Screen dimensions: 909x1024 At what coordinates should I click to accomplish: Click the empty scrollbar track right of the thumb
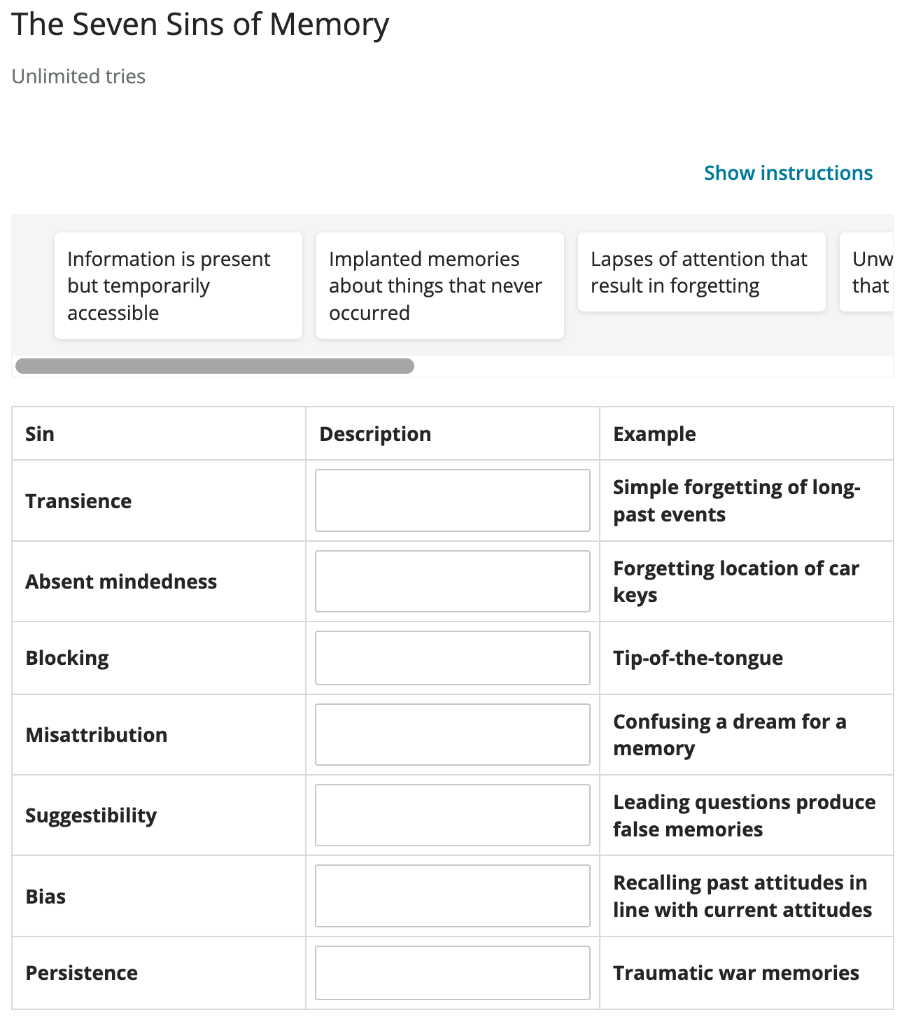pyautogui.click(x=650, y=366)
